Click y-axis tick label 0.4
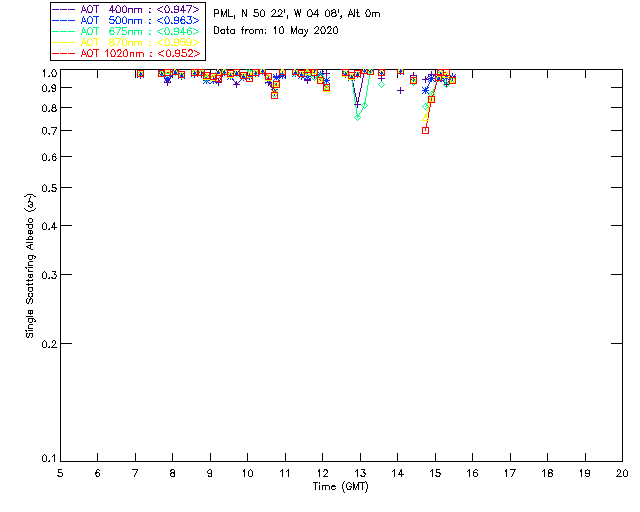Screen dimensions: 640x512 (49, 226)
